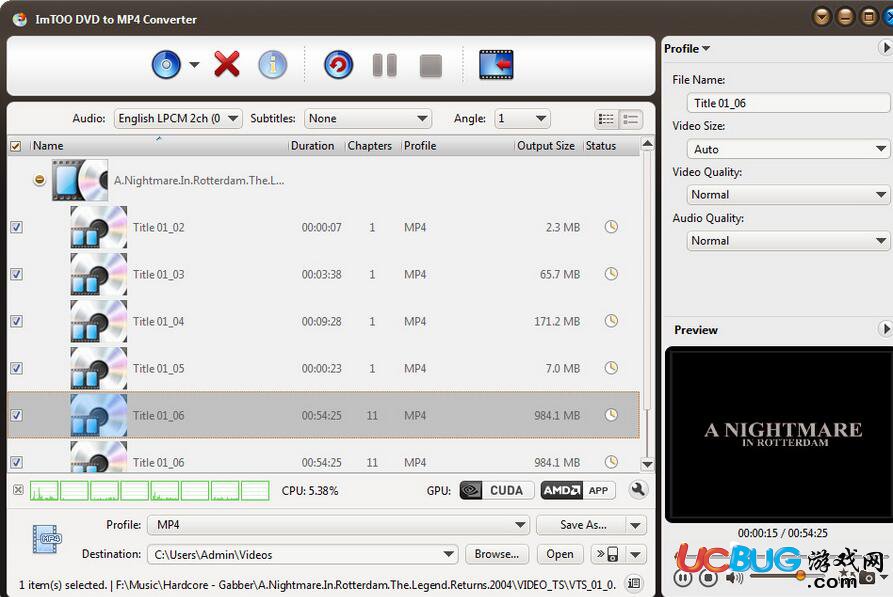This screenshot has height=597, width=893.
Task: Uncheck the highlighted Title 01_06 checkbox
Action: 17,415
